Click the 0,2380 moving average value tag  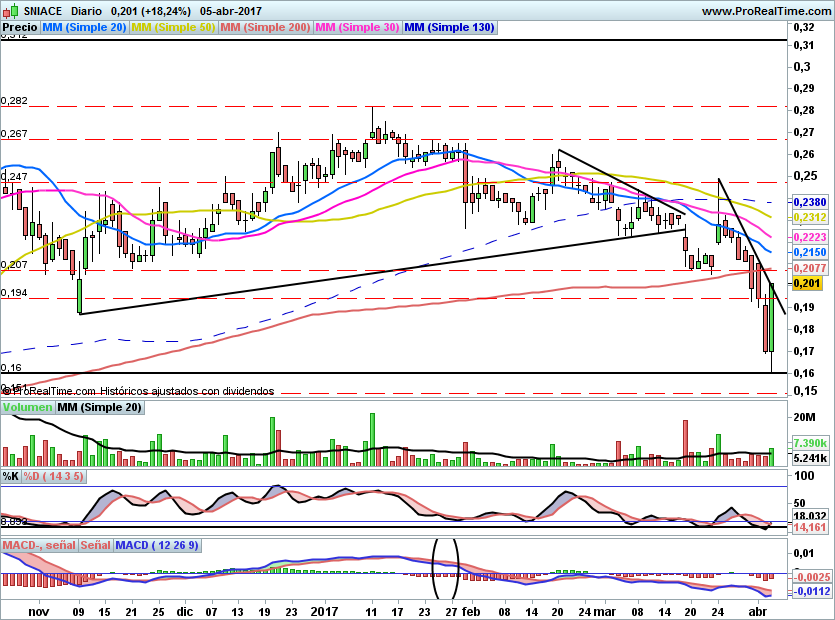810,202
